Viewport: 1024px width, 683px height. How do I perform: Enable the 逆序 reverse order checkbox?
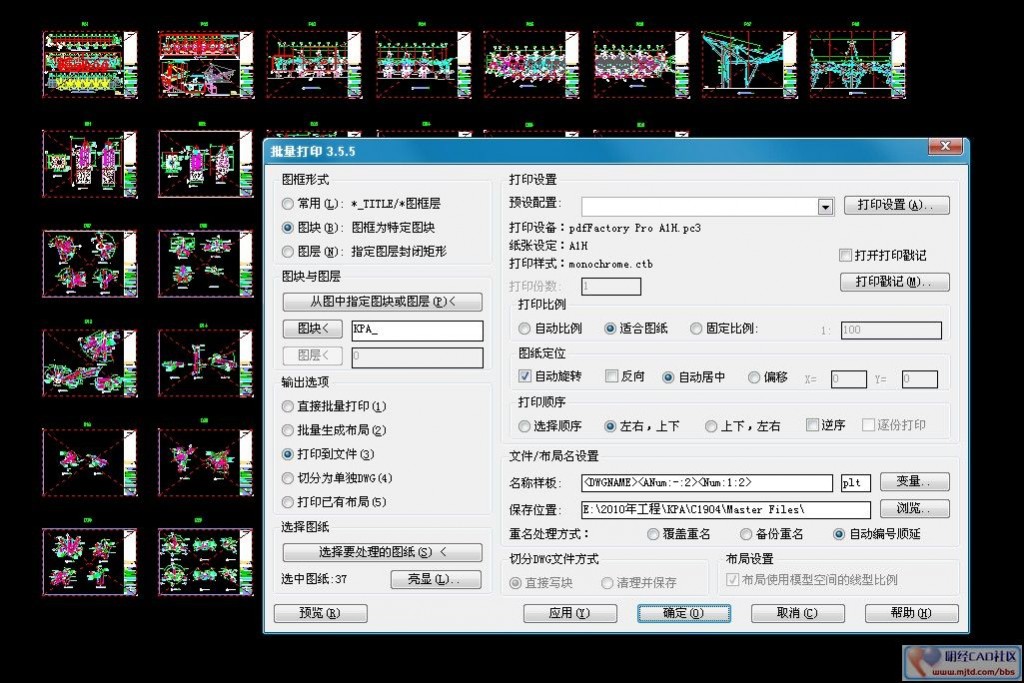(x=812, y=425)
